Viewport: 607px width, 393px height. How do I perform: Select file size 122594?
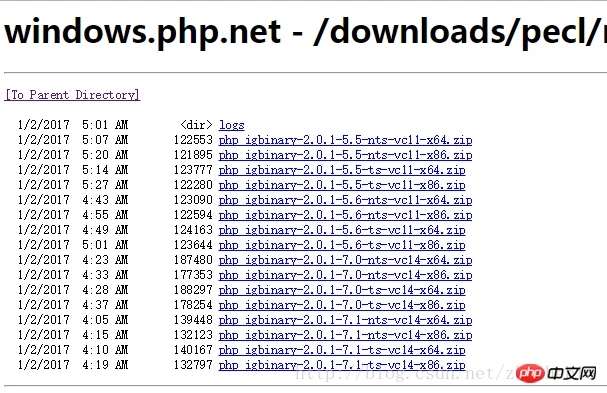click(193, 215)
